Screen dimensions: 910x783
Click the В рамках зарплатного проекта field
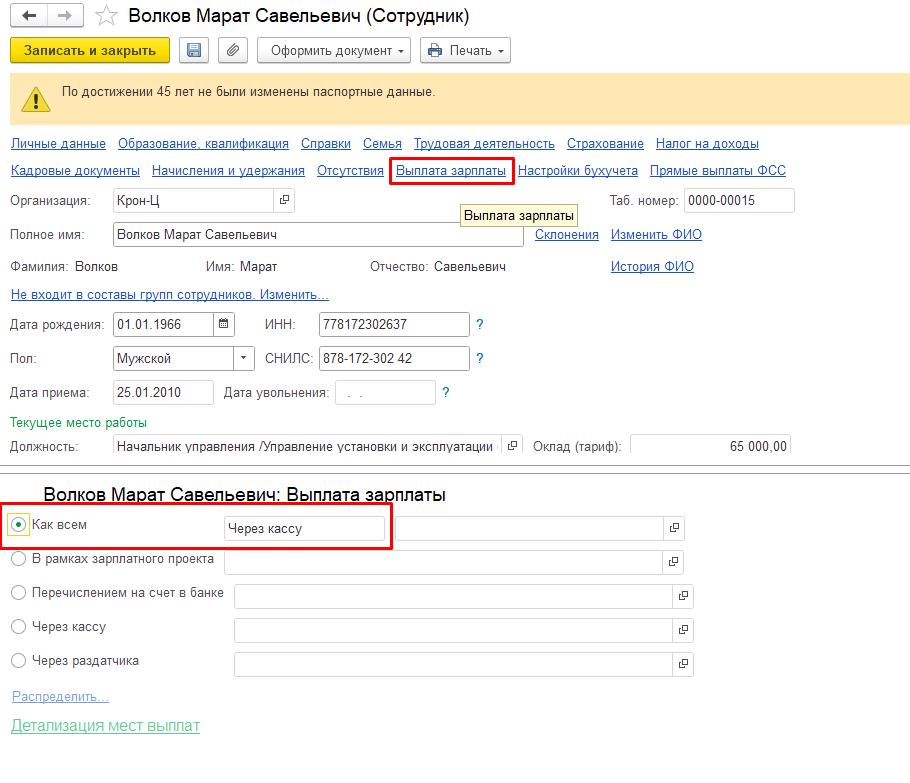click(443, 562)
